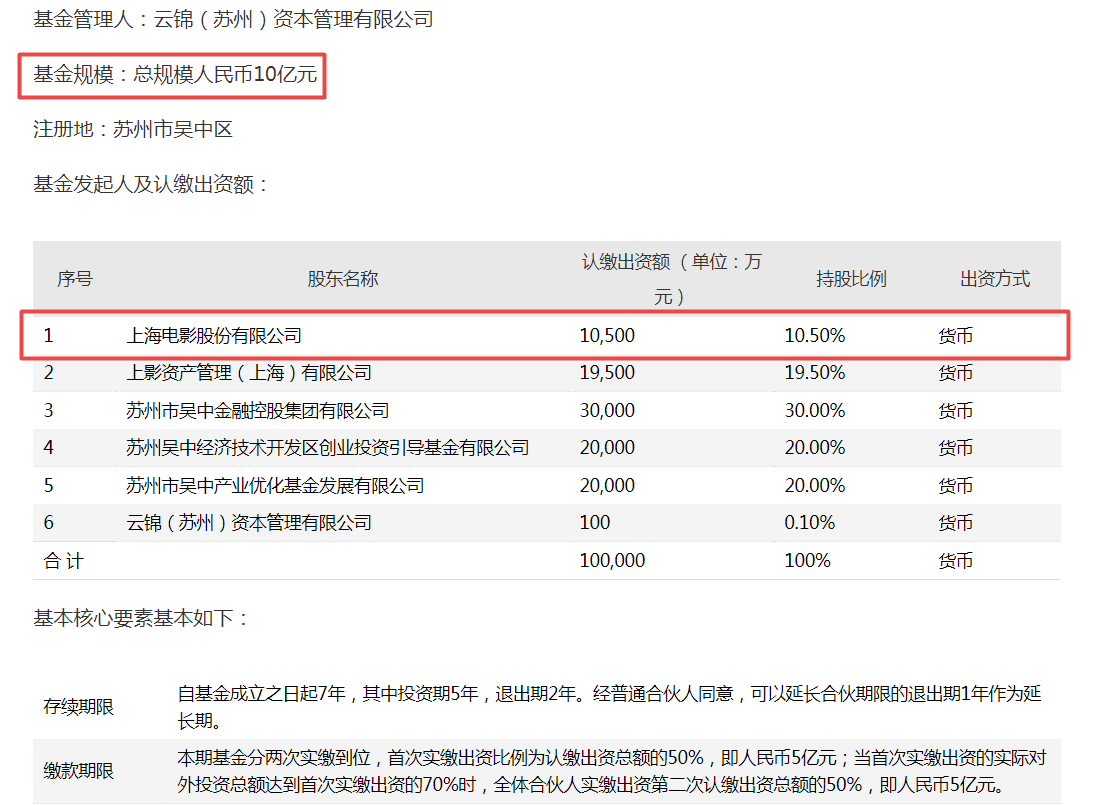
Task: Click the description starting 本期基金分两次实缴到位
Action: [x=612, y=771]
